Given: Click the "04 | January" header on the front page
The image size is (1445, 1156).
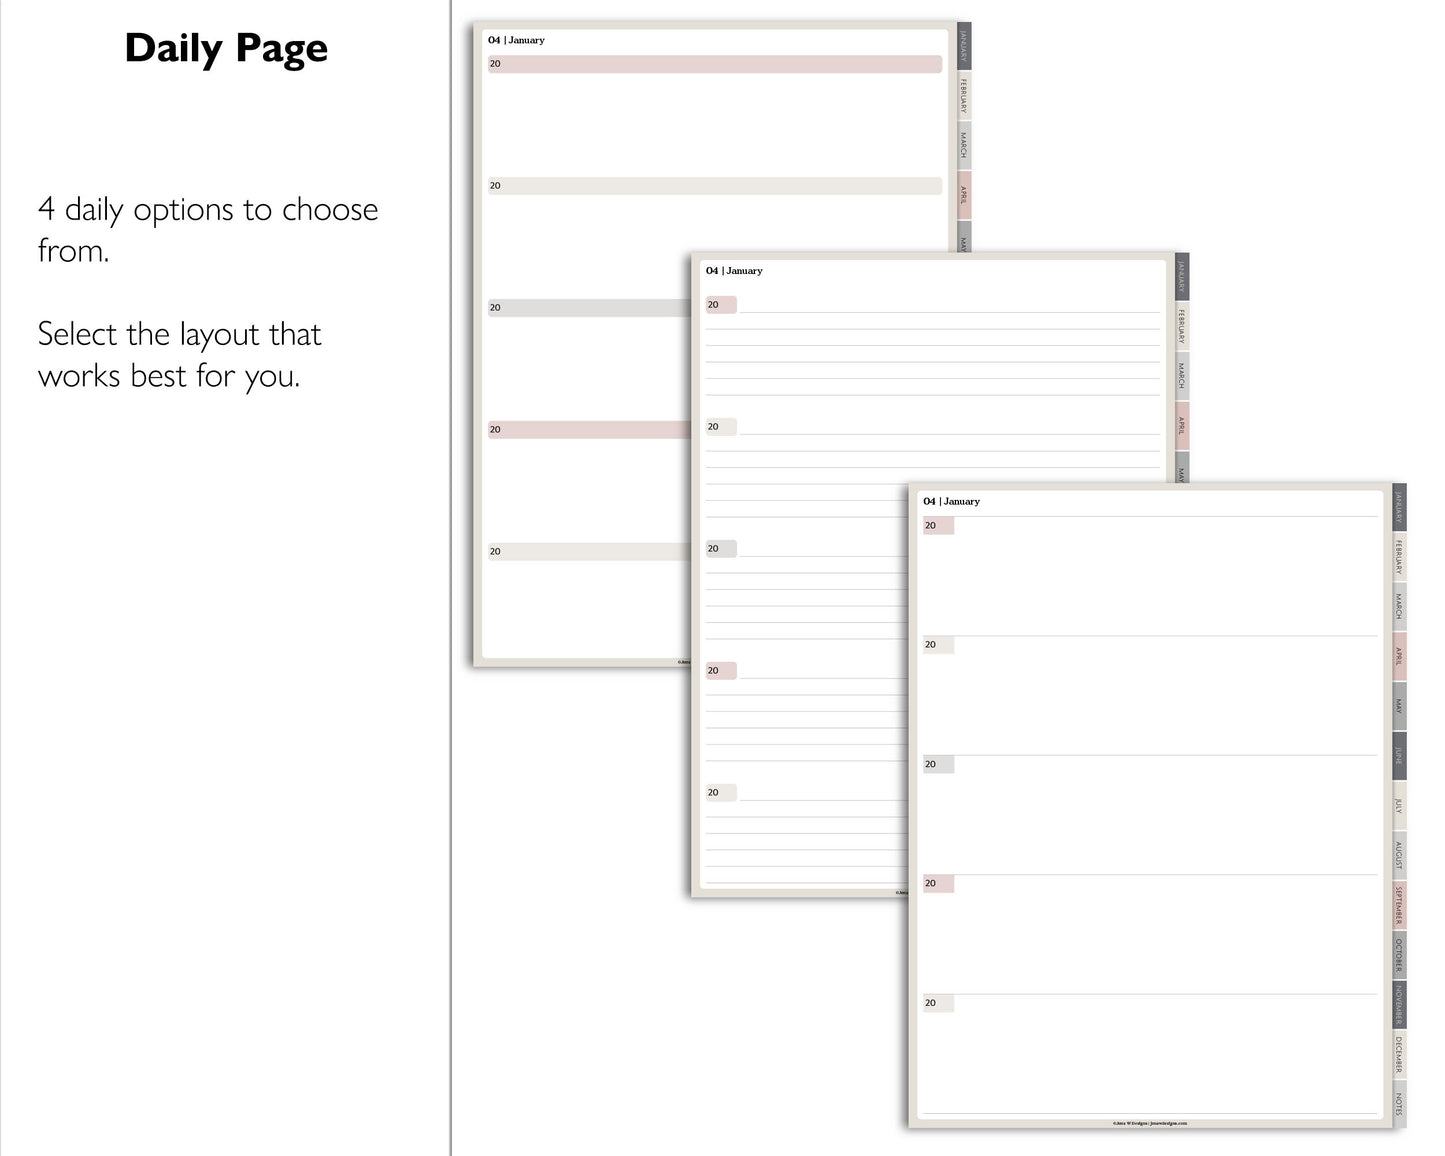Looking at the screenshot, I should (951, 501).
